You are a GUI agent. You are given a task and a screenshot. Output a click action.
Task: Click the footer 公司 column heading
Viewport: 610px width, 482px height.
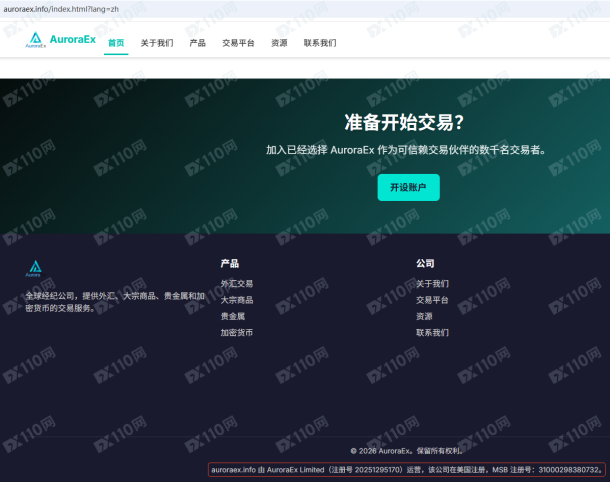425,263
